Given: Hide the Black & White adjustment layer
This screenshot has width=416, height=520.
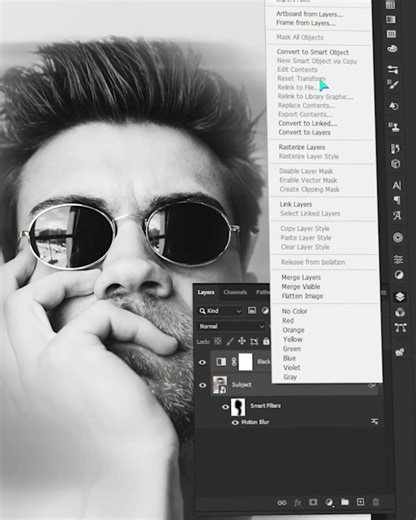Looking at the screenshot, I should [202, 362].
